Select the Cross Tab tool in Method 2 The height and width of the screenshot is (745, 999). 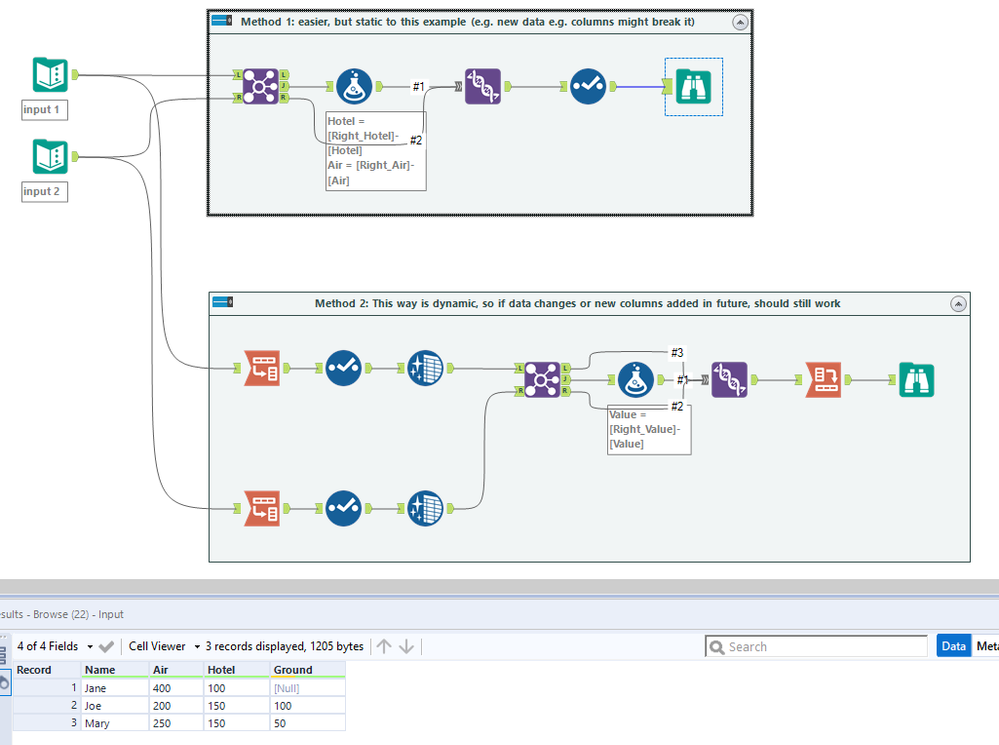pyautogui.click(x=823, y=380)
